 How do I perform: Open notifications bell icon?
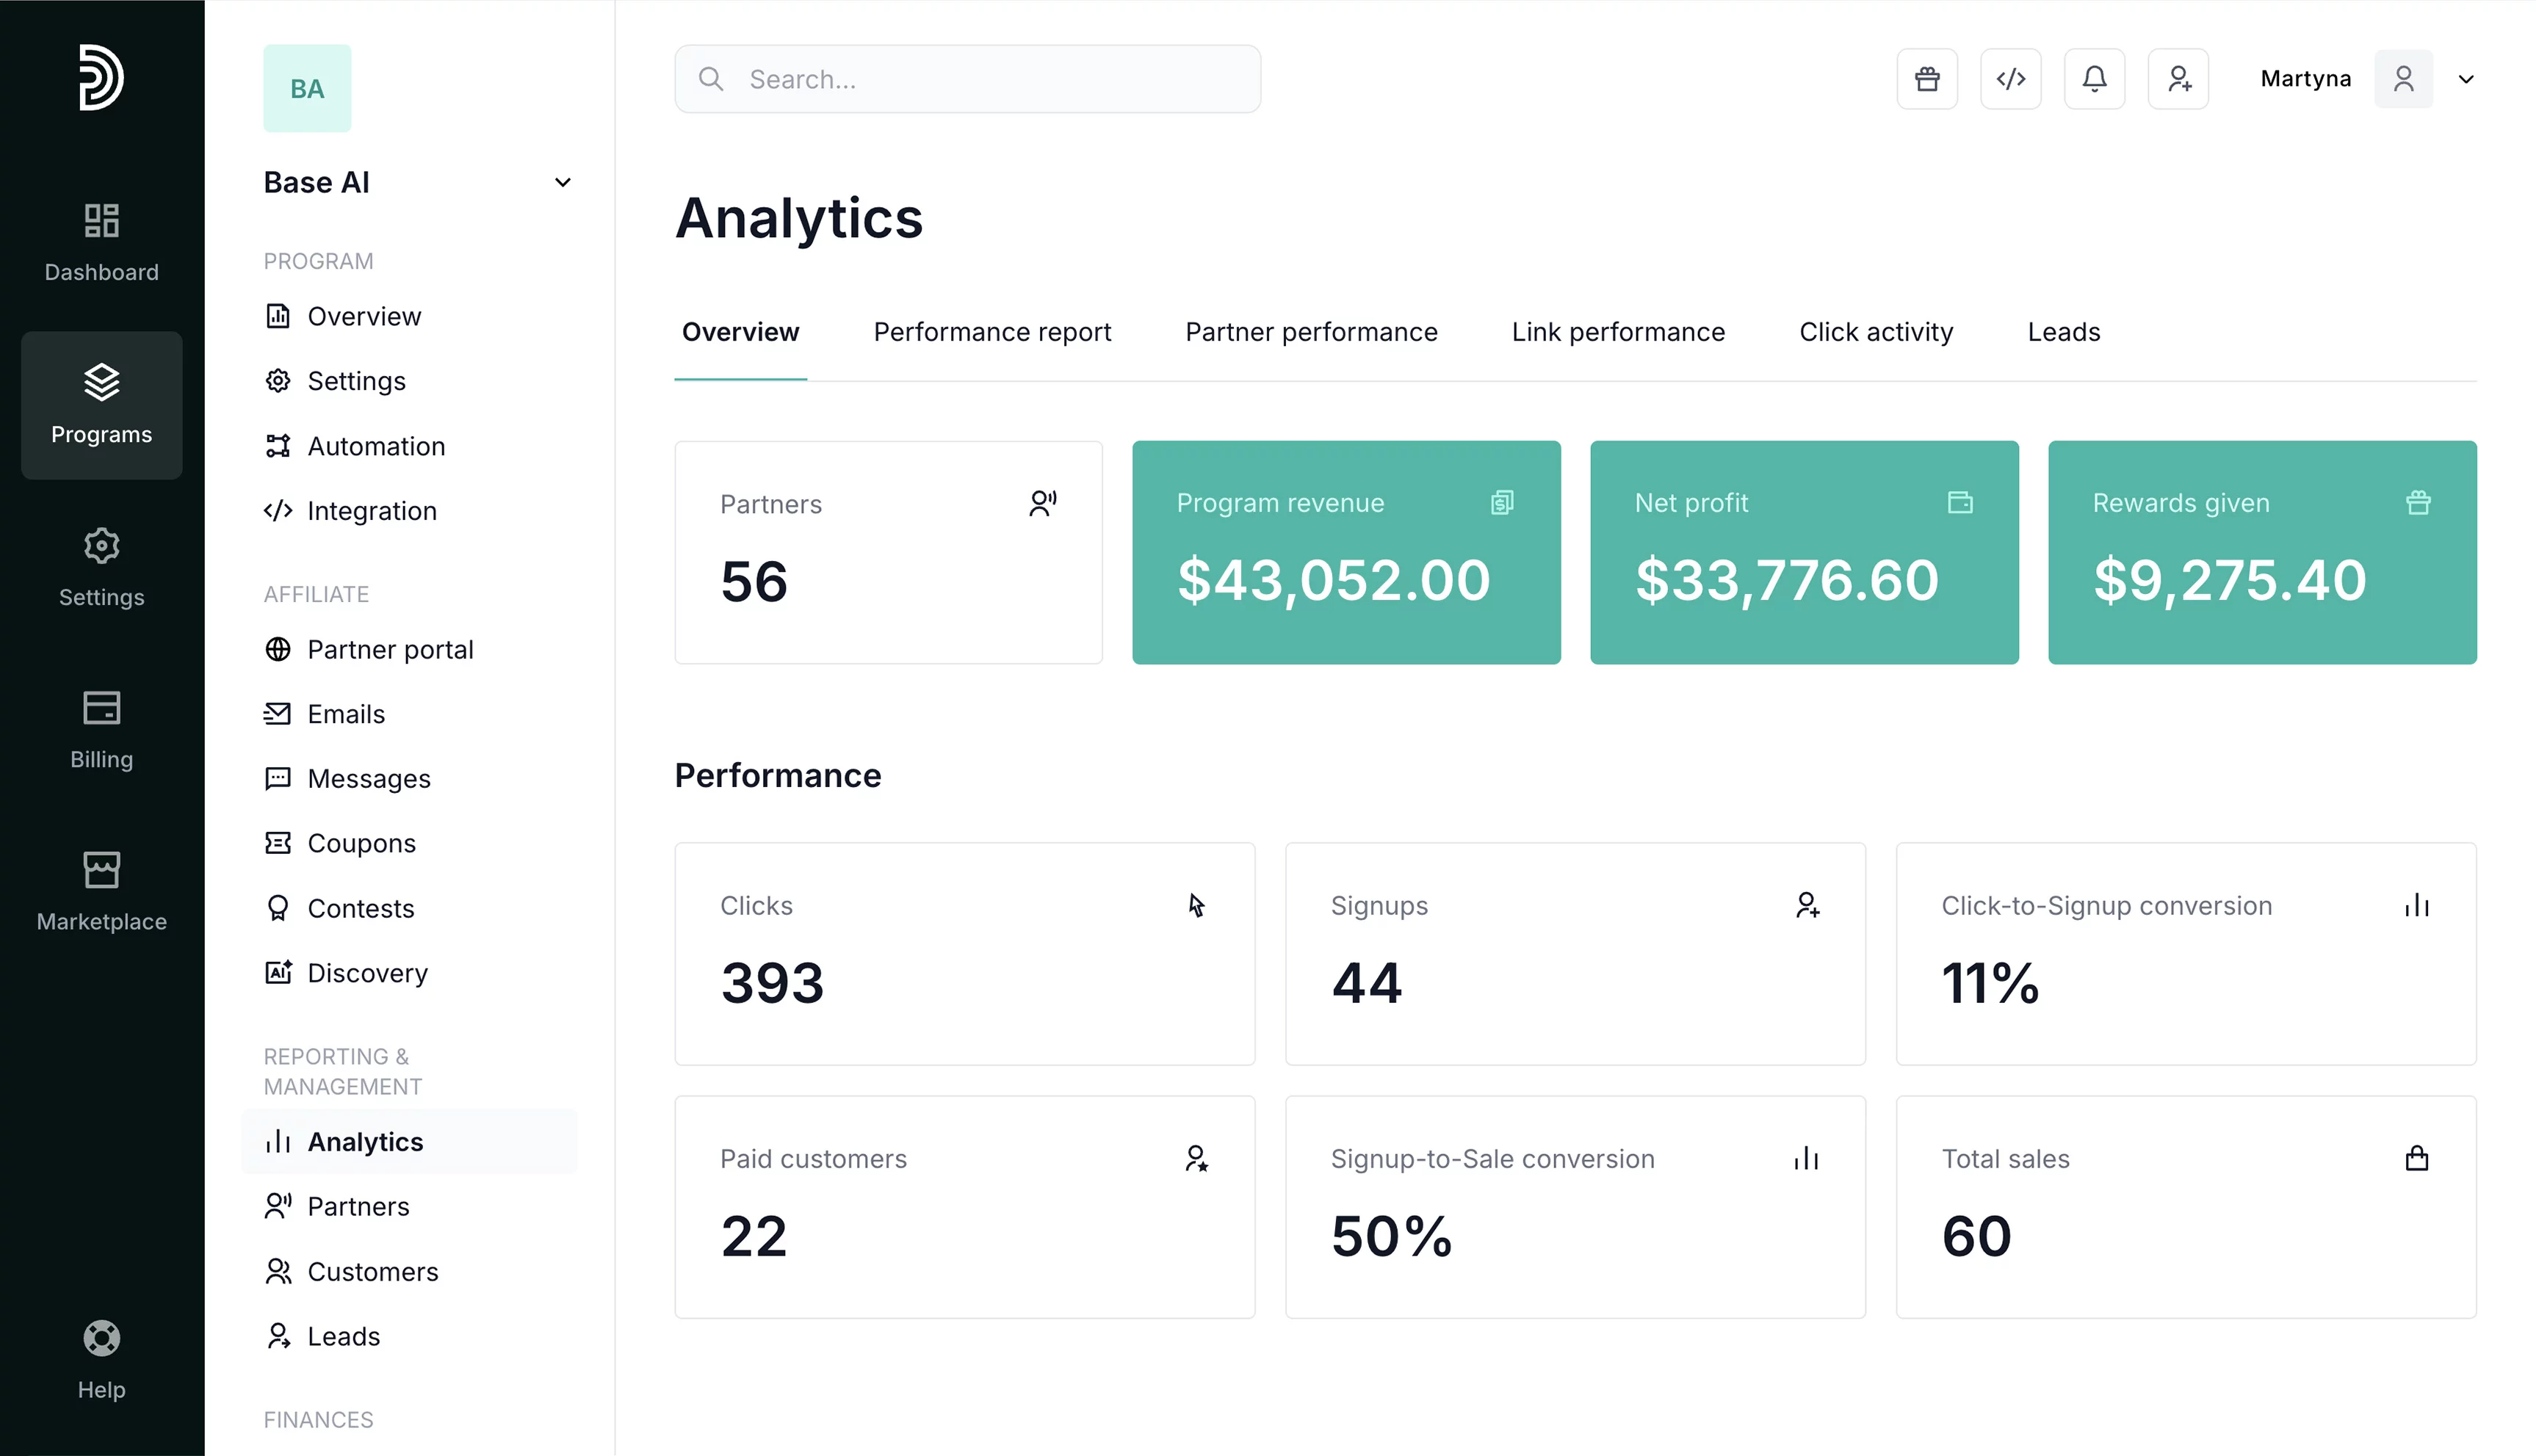[2094, 79]
